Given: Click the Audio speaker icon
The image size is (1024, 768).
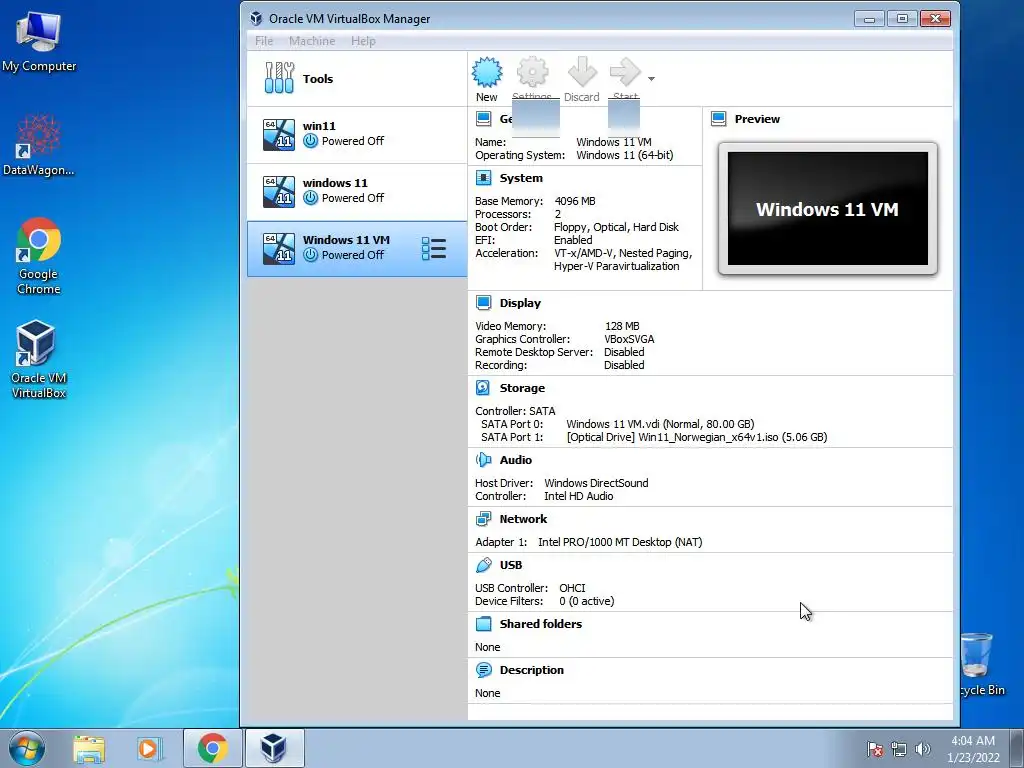Looking at the screenshot, I should coord(483,460).
